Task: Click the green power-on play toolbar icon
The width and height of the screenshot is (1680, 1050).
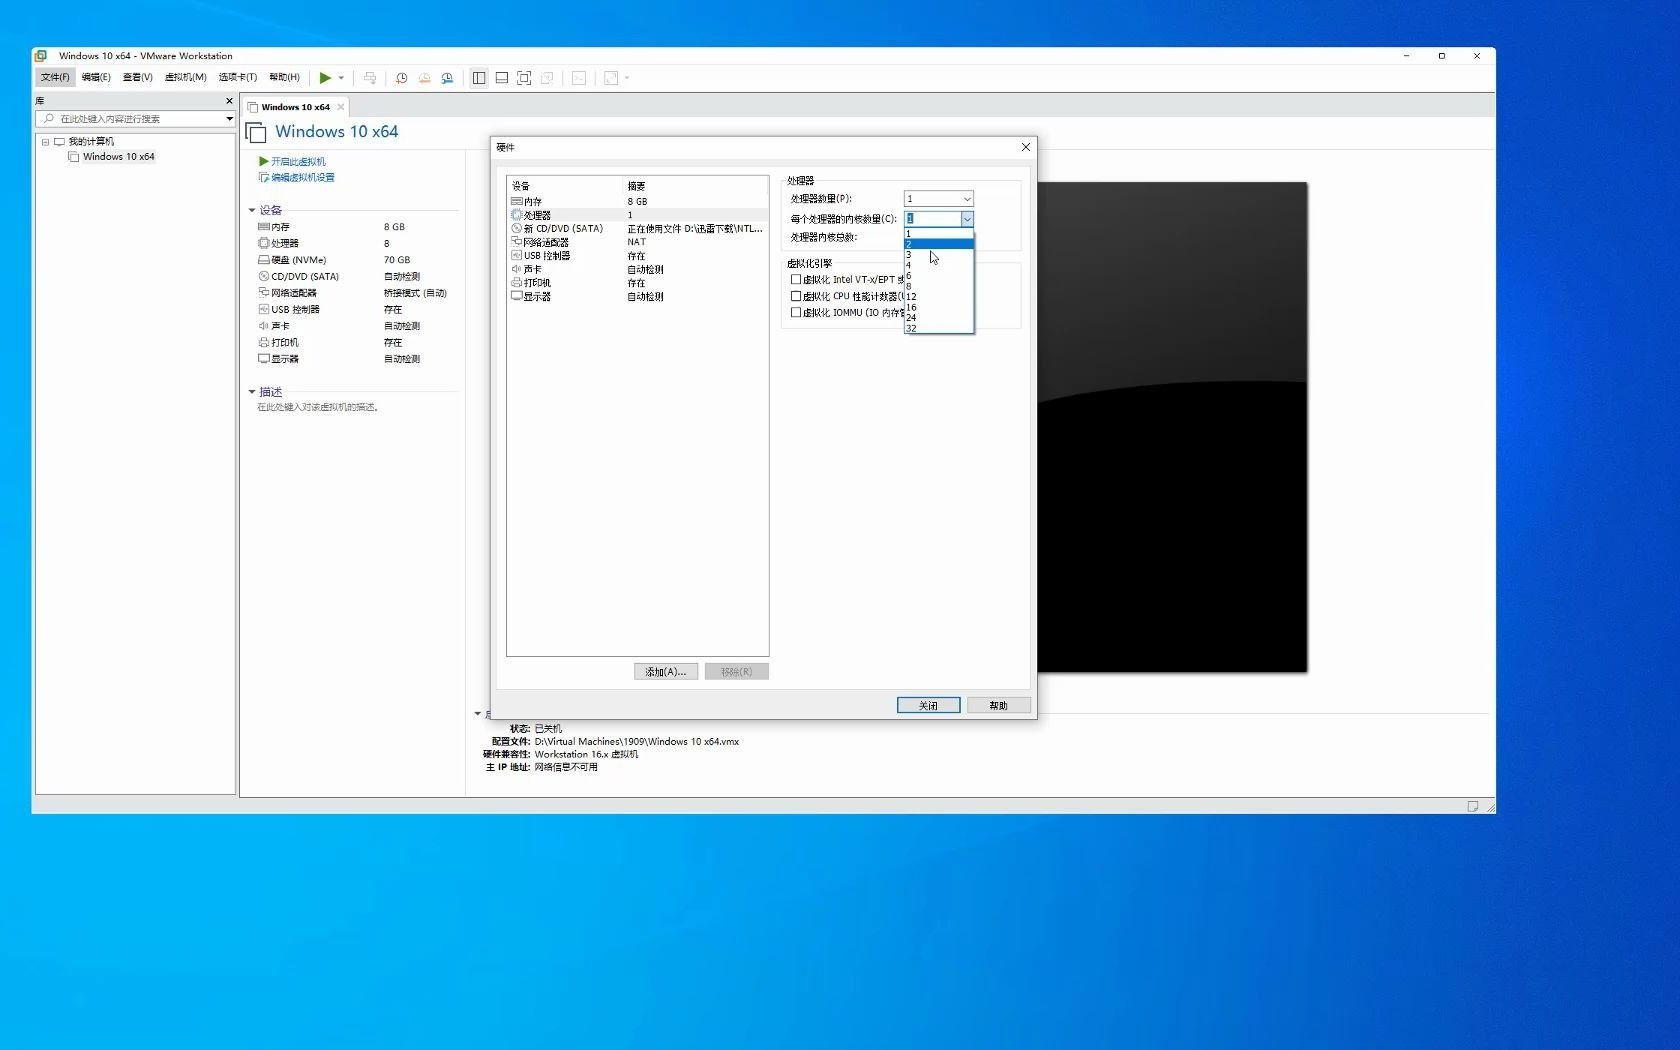Action: [325, 78]
